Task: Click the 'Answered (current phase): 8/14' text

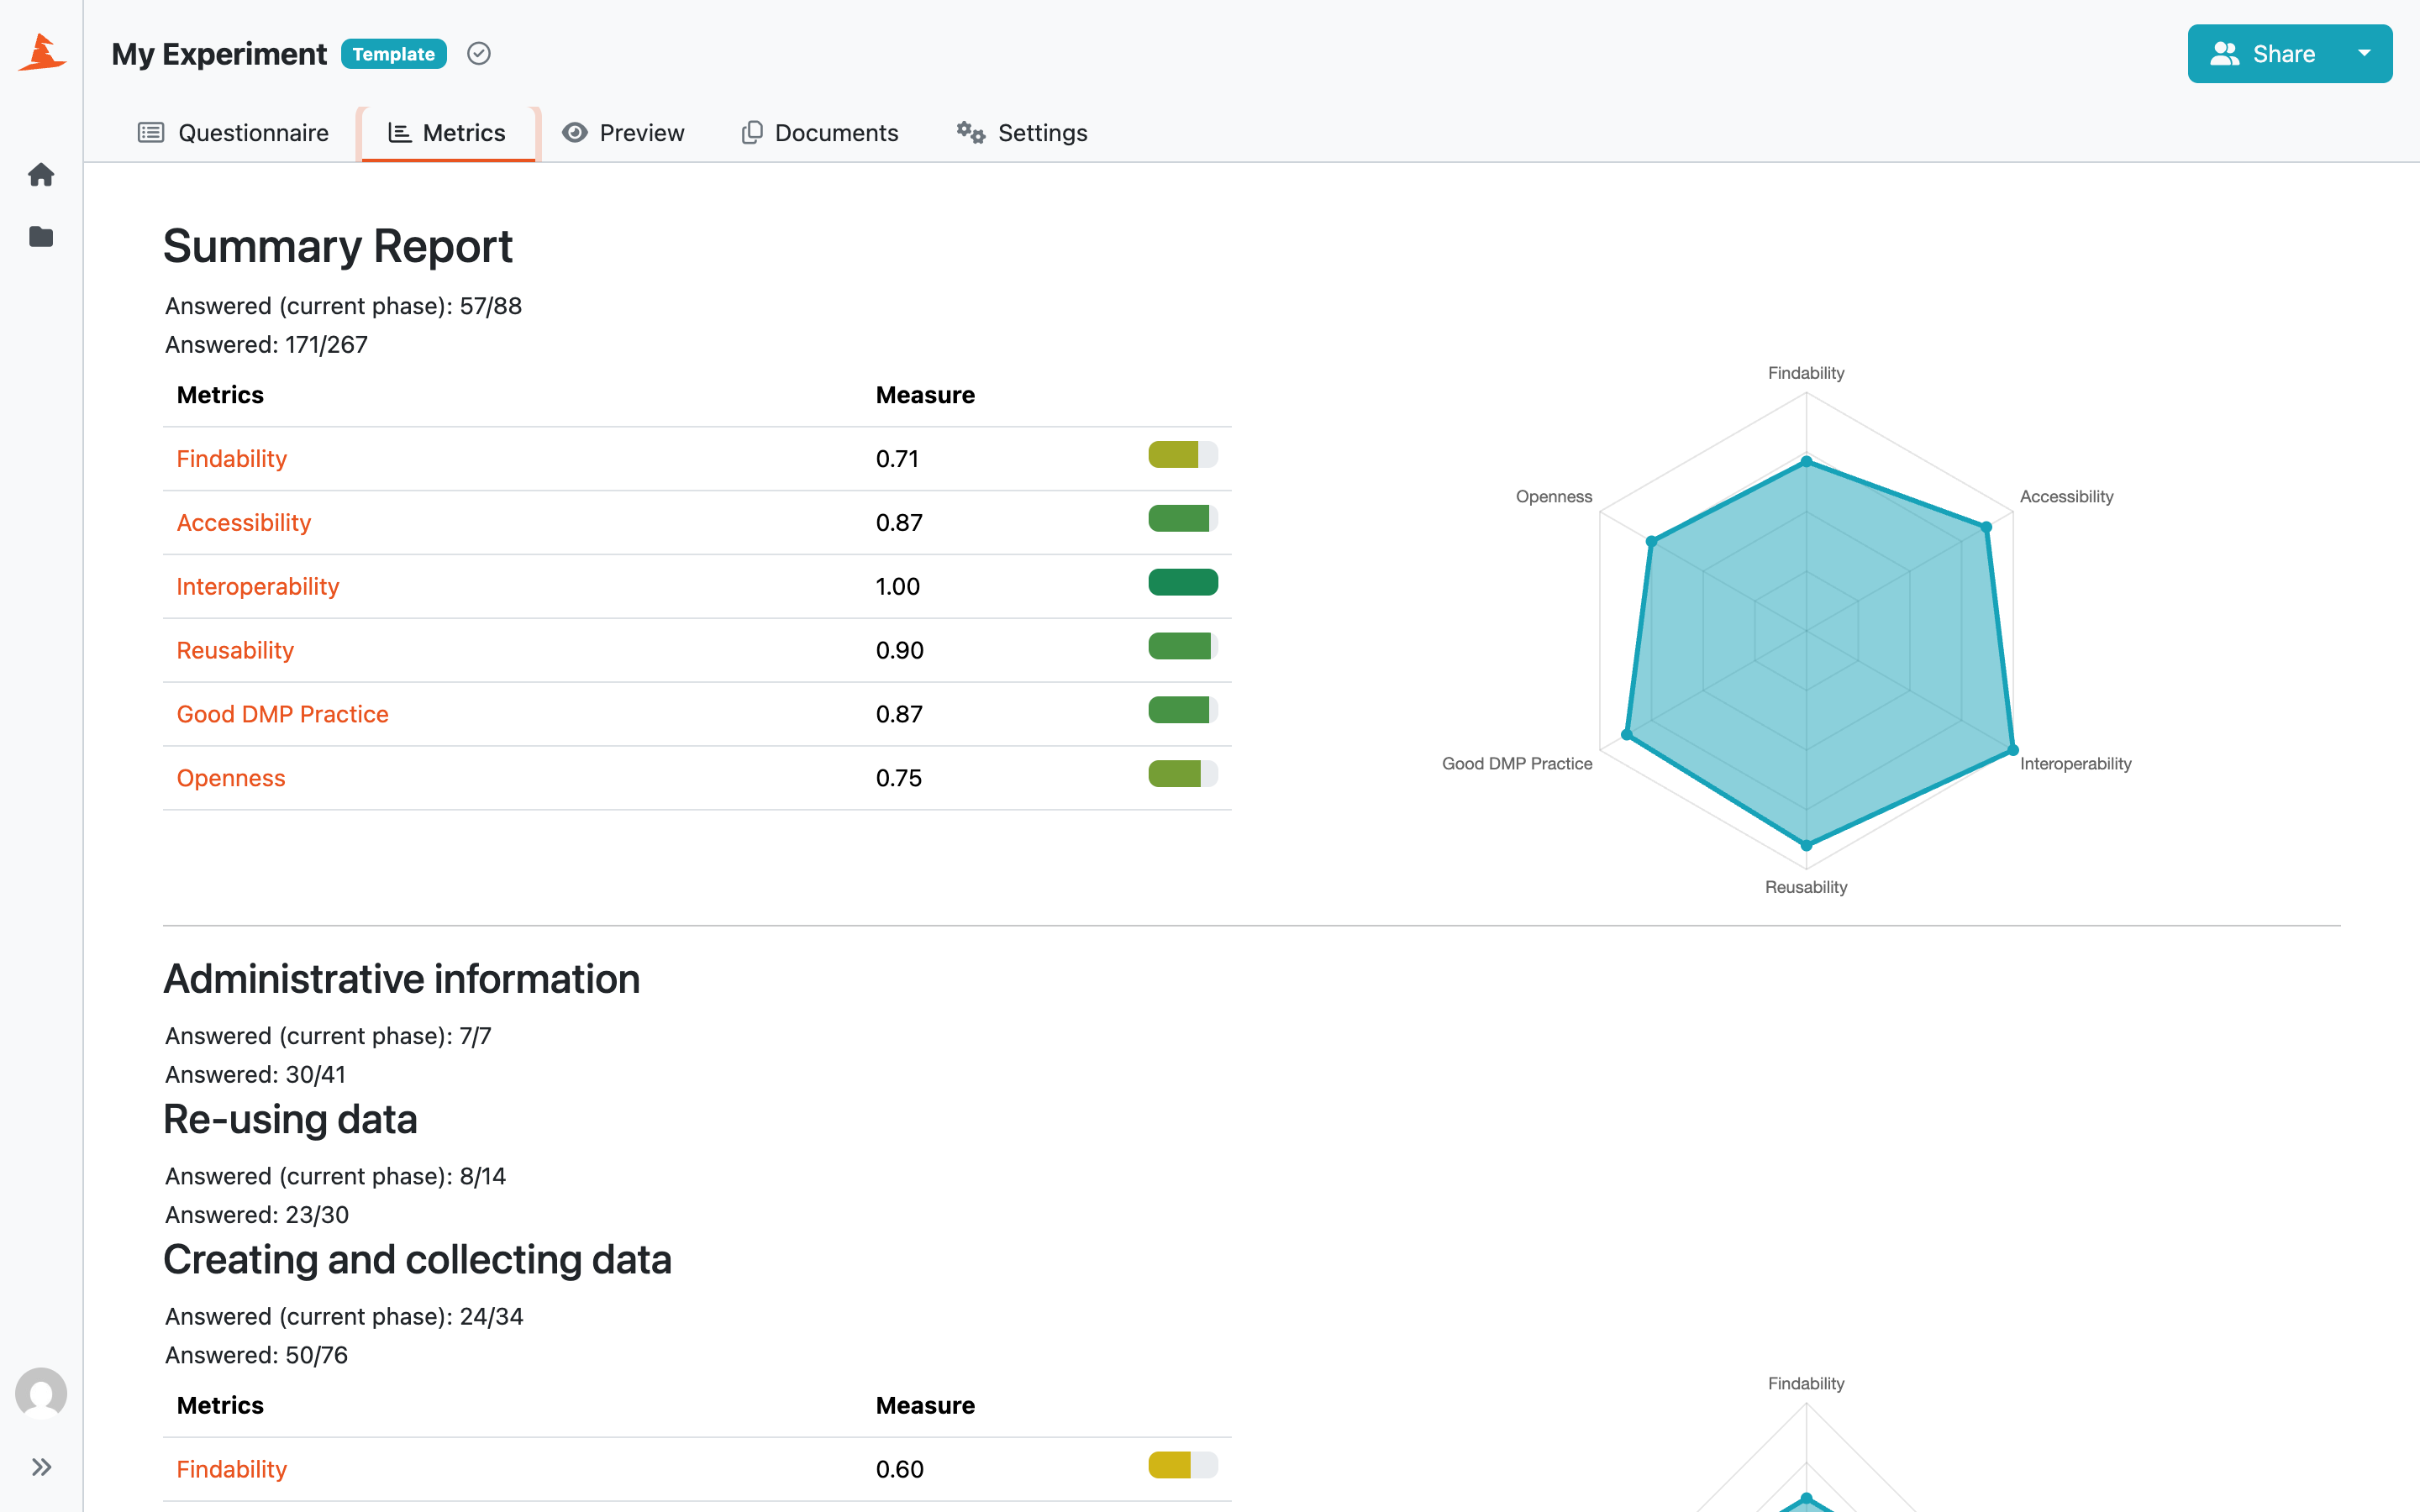Action: 335,1176
